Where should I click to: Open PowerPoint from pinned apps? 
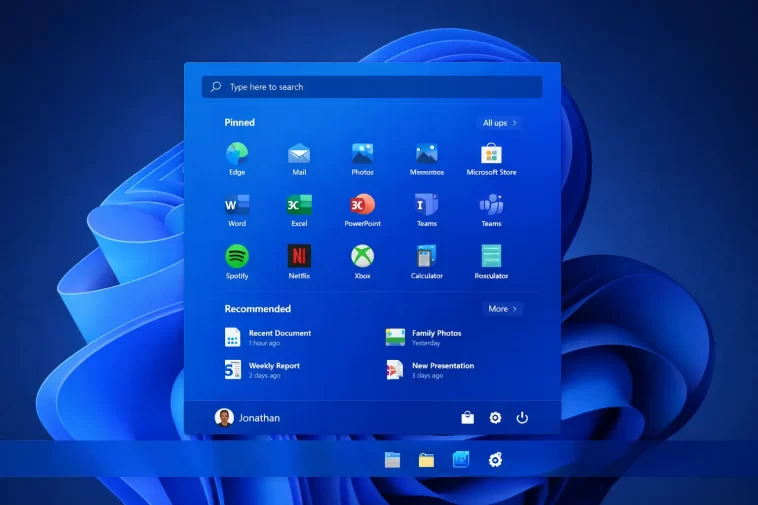coord(362,211)
